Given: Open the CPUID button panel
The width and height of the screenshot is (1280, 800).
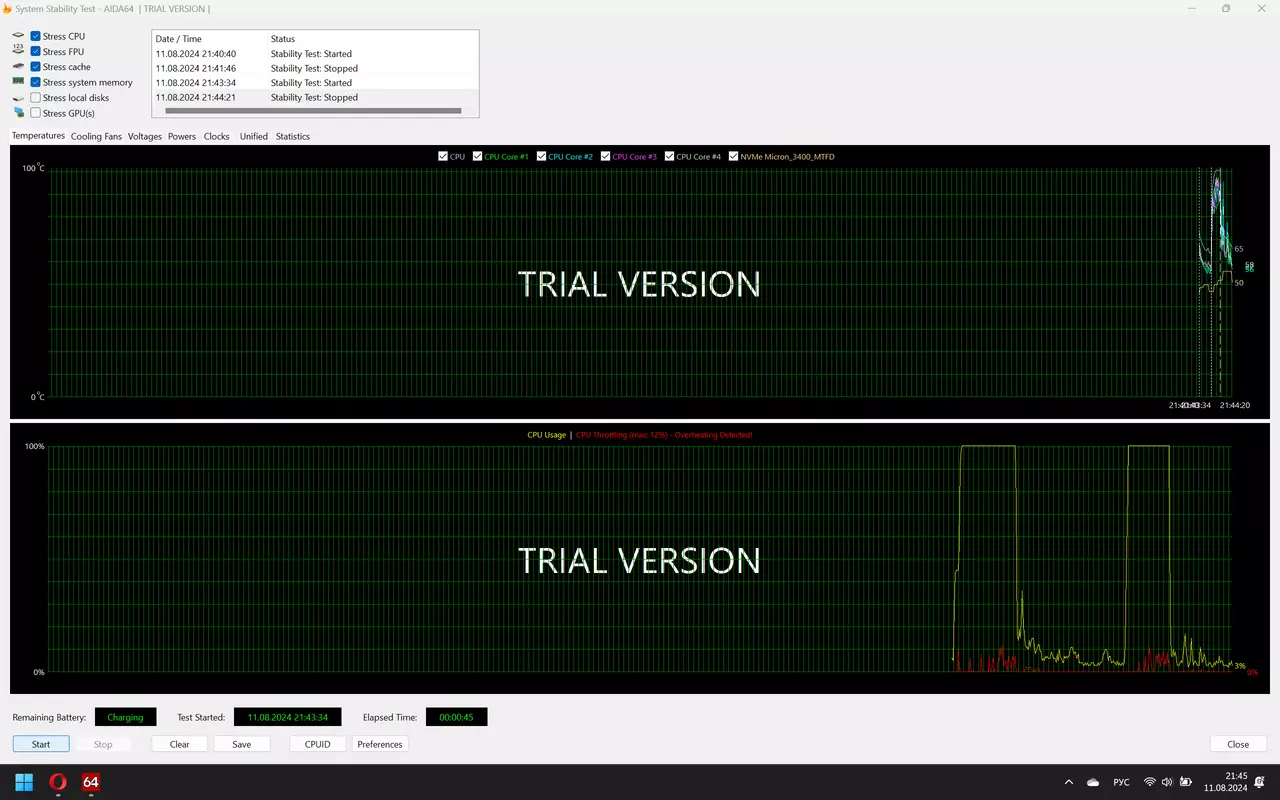Looking at the screenshot, I should click(317, 744).
